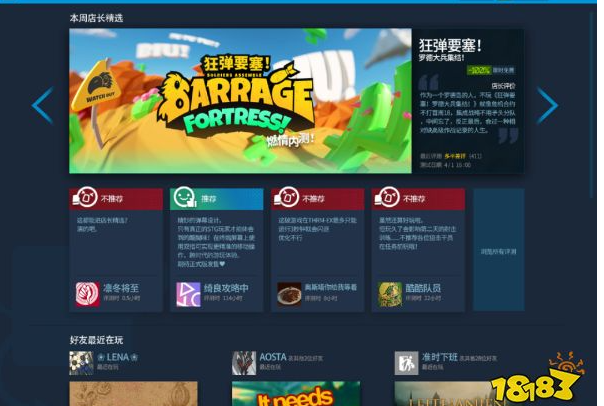The width and height of the screenshot is (604, 406).
Task: Open 绮良攻略中's purple avatar
Action: point(188,294)
